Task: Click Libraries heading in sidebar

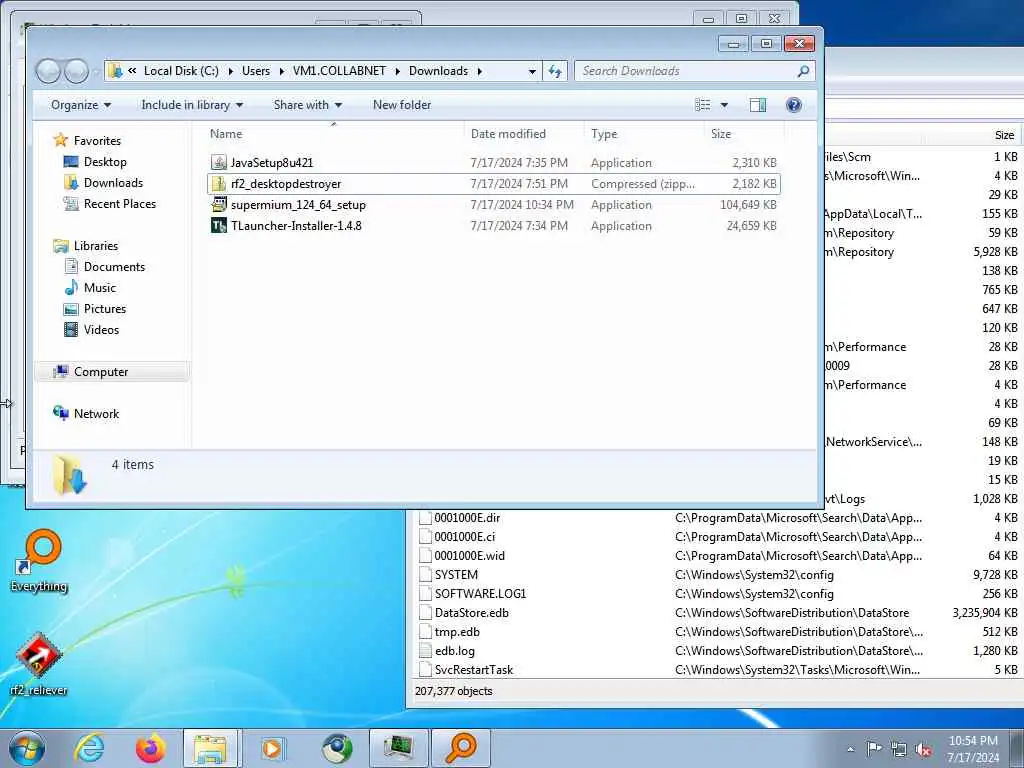Action: (x=86, y=246)
